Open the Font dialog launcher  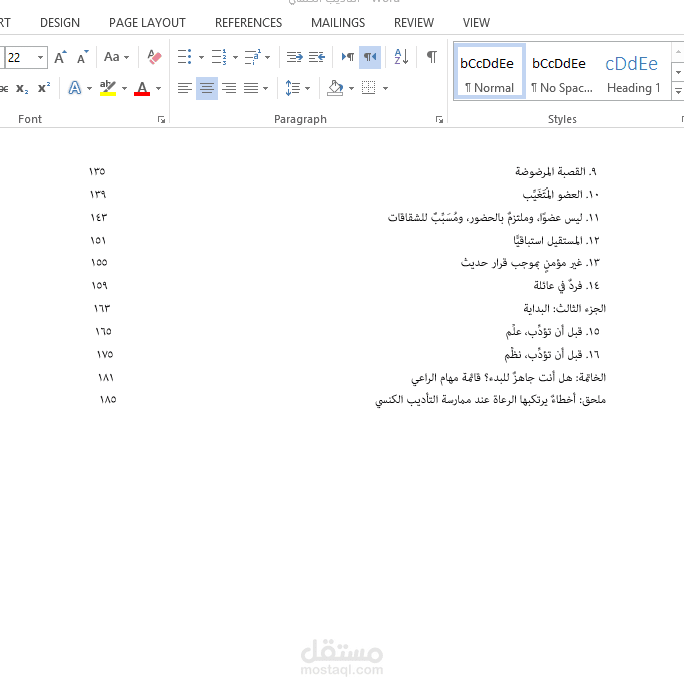pyautogui.click(x=161, y=119)
